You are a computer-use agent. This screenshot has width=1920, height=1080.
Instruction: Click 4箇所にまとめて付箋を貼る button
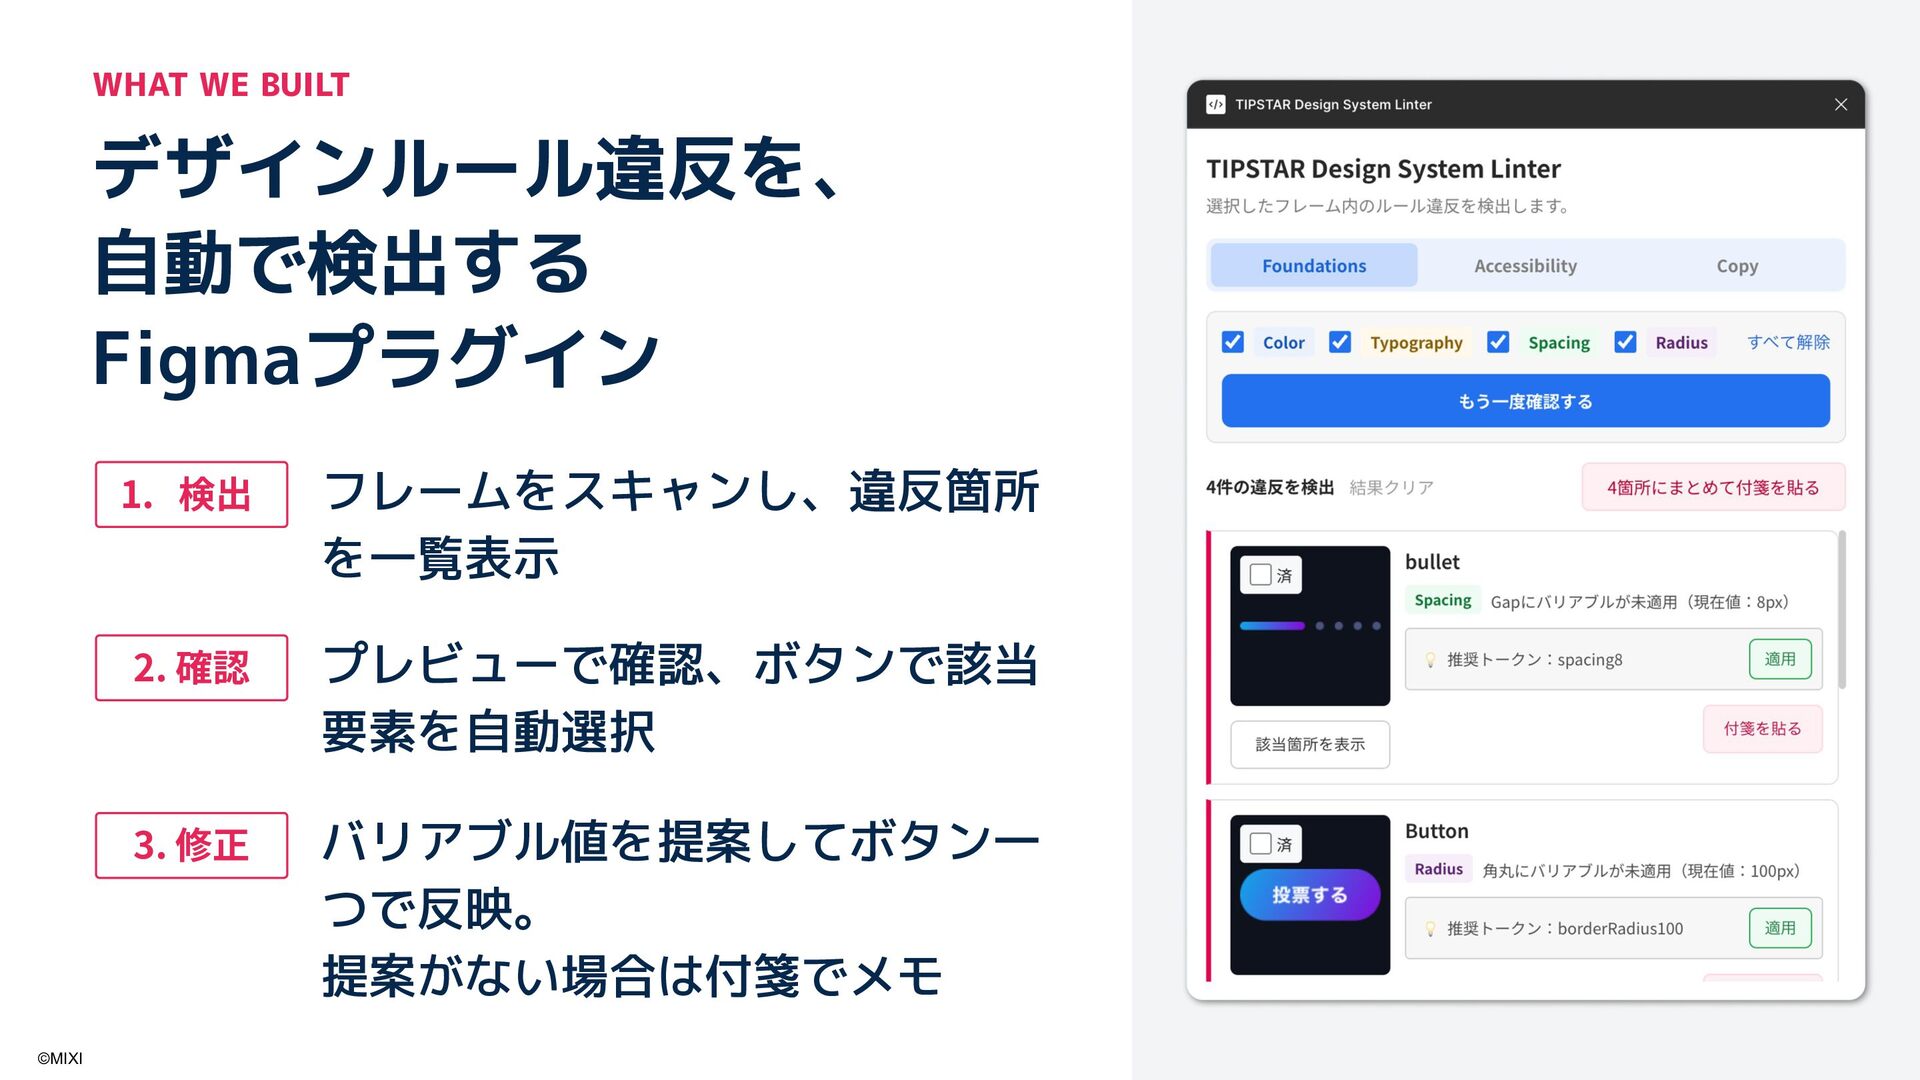click(x=1713, y=487)
